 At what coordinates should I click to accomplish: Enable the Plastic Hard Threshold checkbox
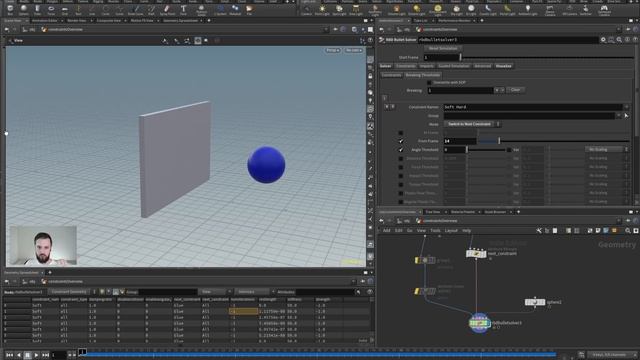tap(401, 193)
